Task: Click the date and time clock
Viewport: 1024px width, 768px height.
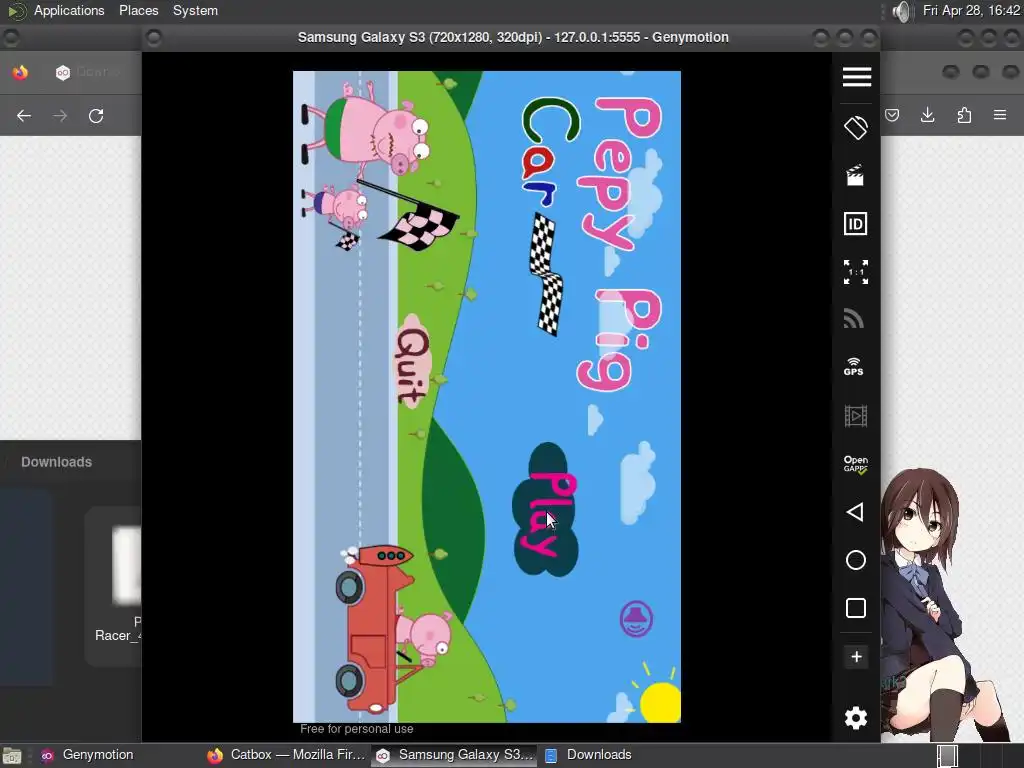Action: tap(970, 10)
